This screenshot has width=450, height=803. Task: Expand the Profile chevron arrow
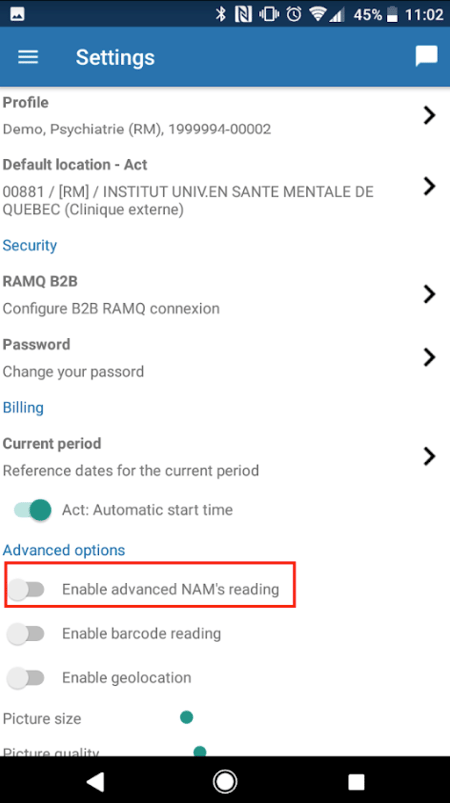point(429,116)
